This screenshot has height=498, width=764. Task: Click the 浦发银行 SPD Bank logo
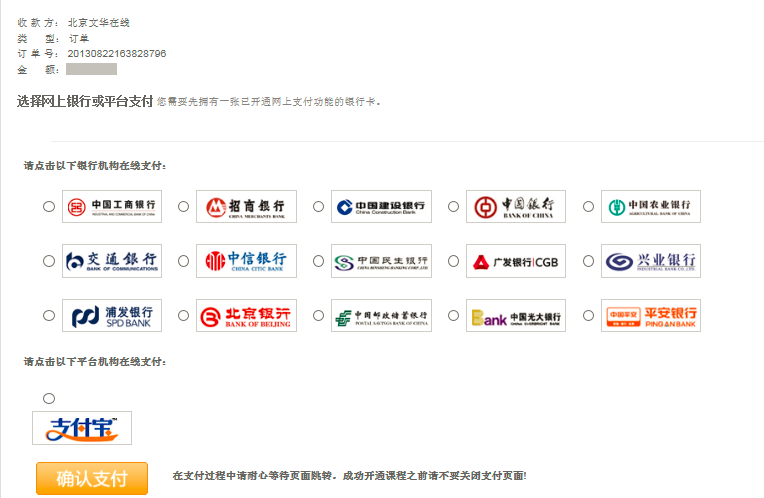point(112,316)
